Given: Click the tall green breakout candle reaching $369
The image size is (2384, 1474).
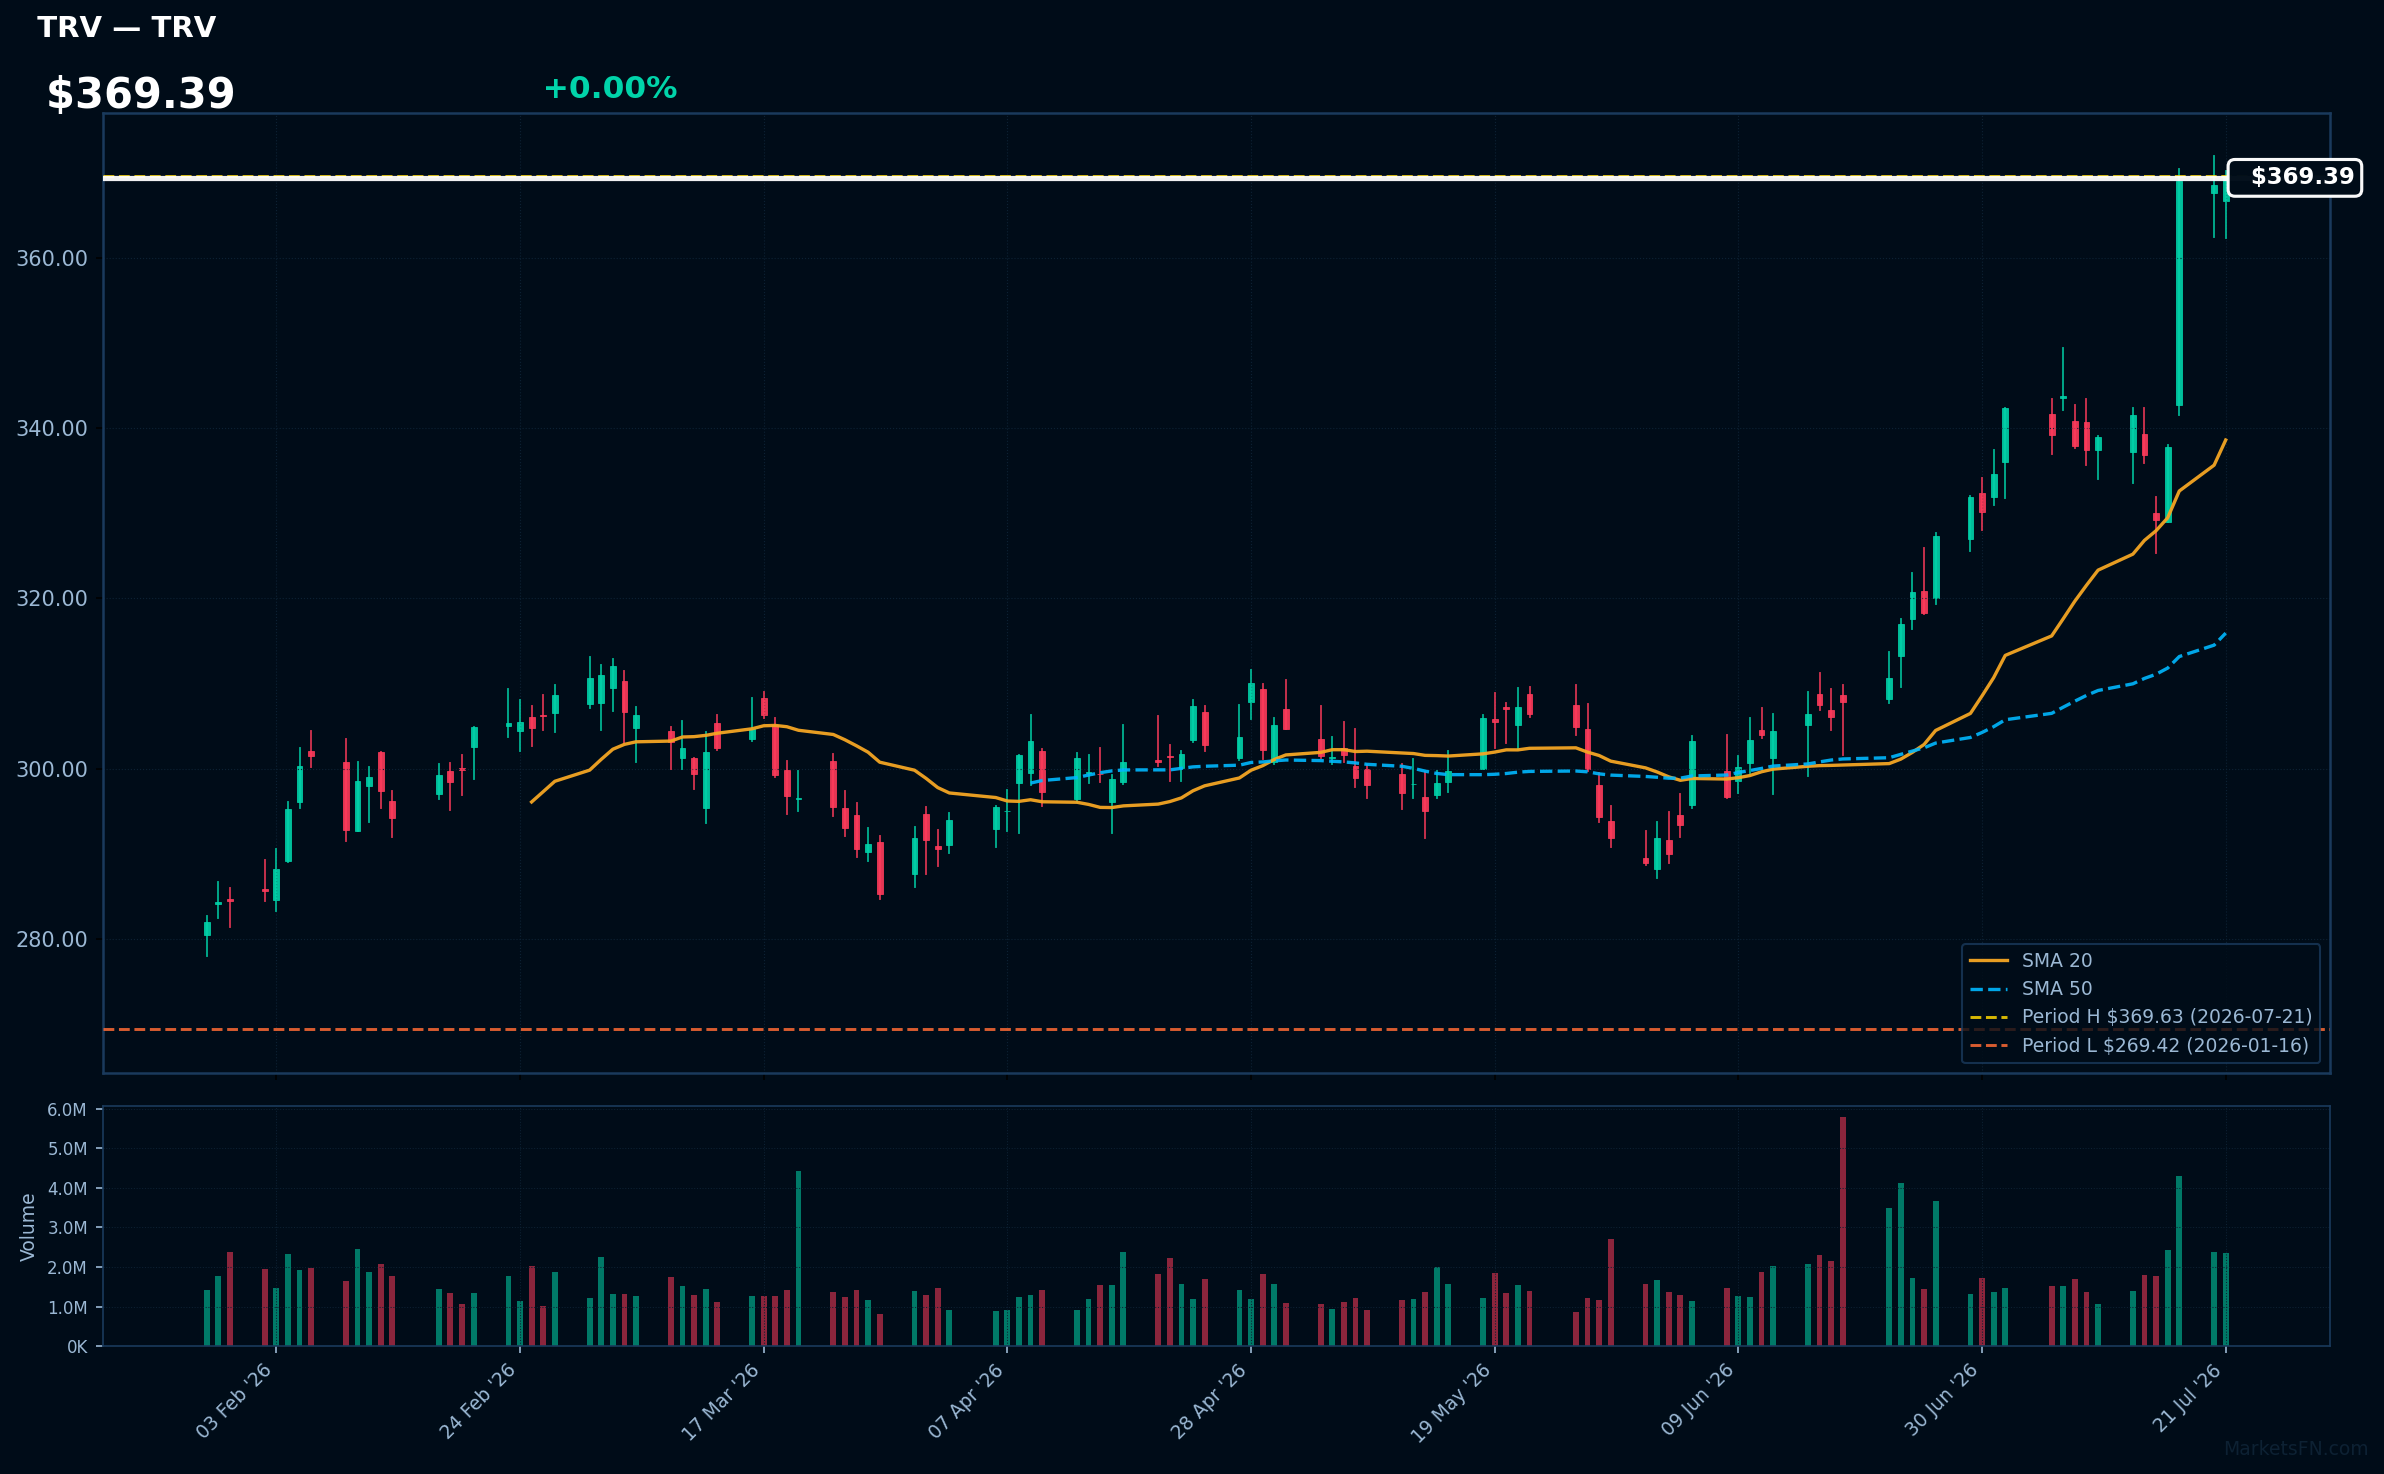Looking at the screenshot, I should [2179, 291].
